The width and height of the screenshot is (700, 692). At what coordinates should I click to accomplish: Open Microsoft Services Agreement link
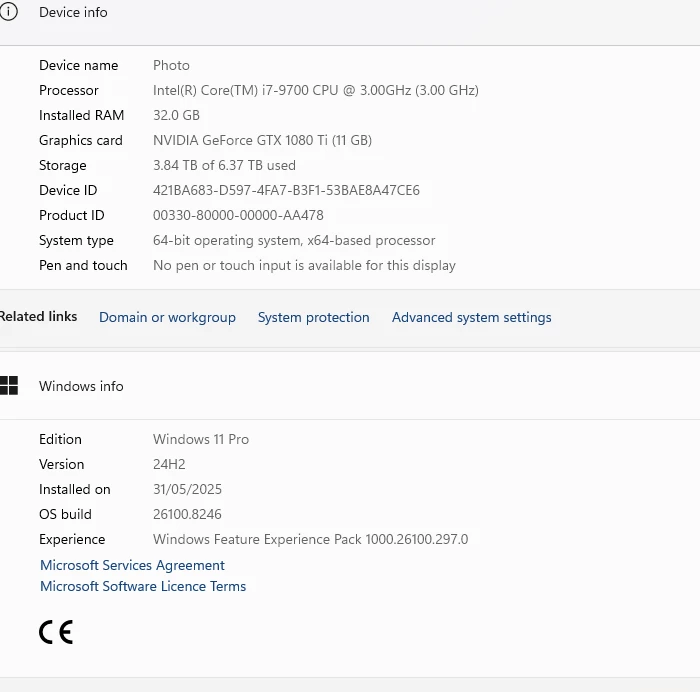click(133, 565)
